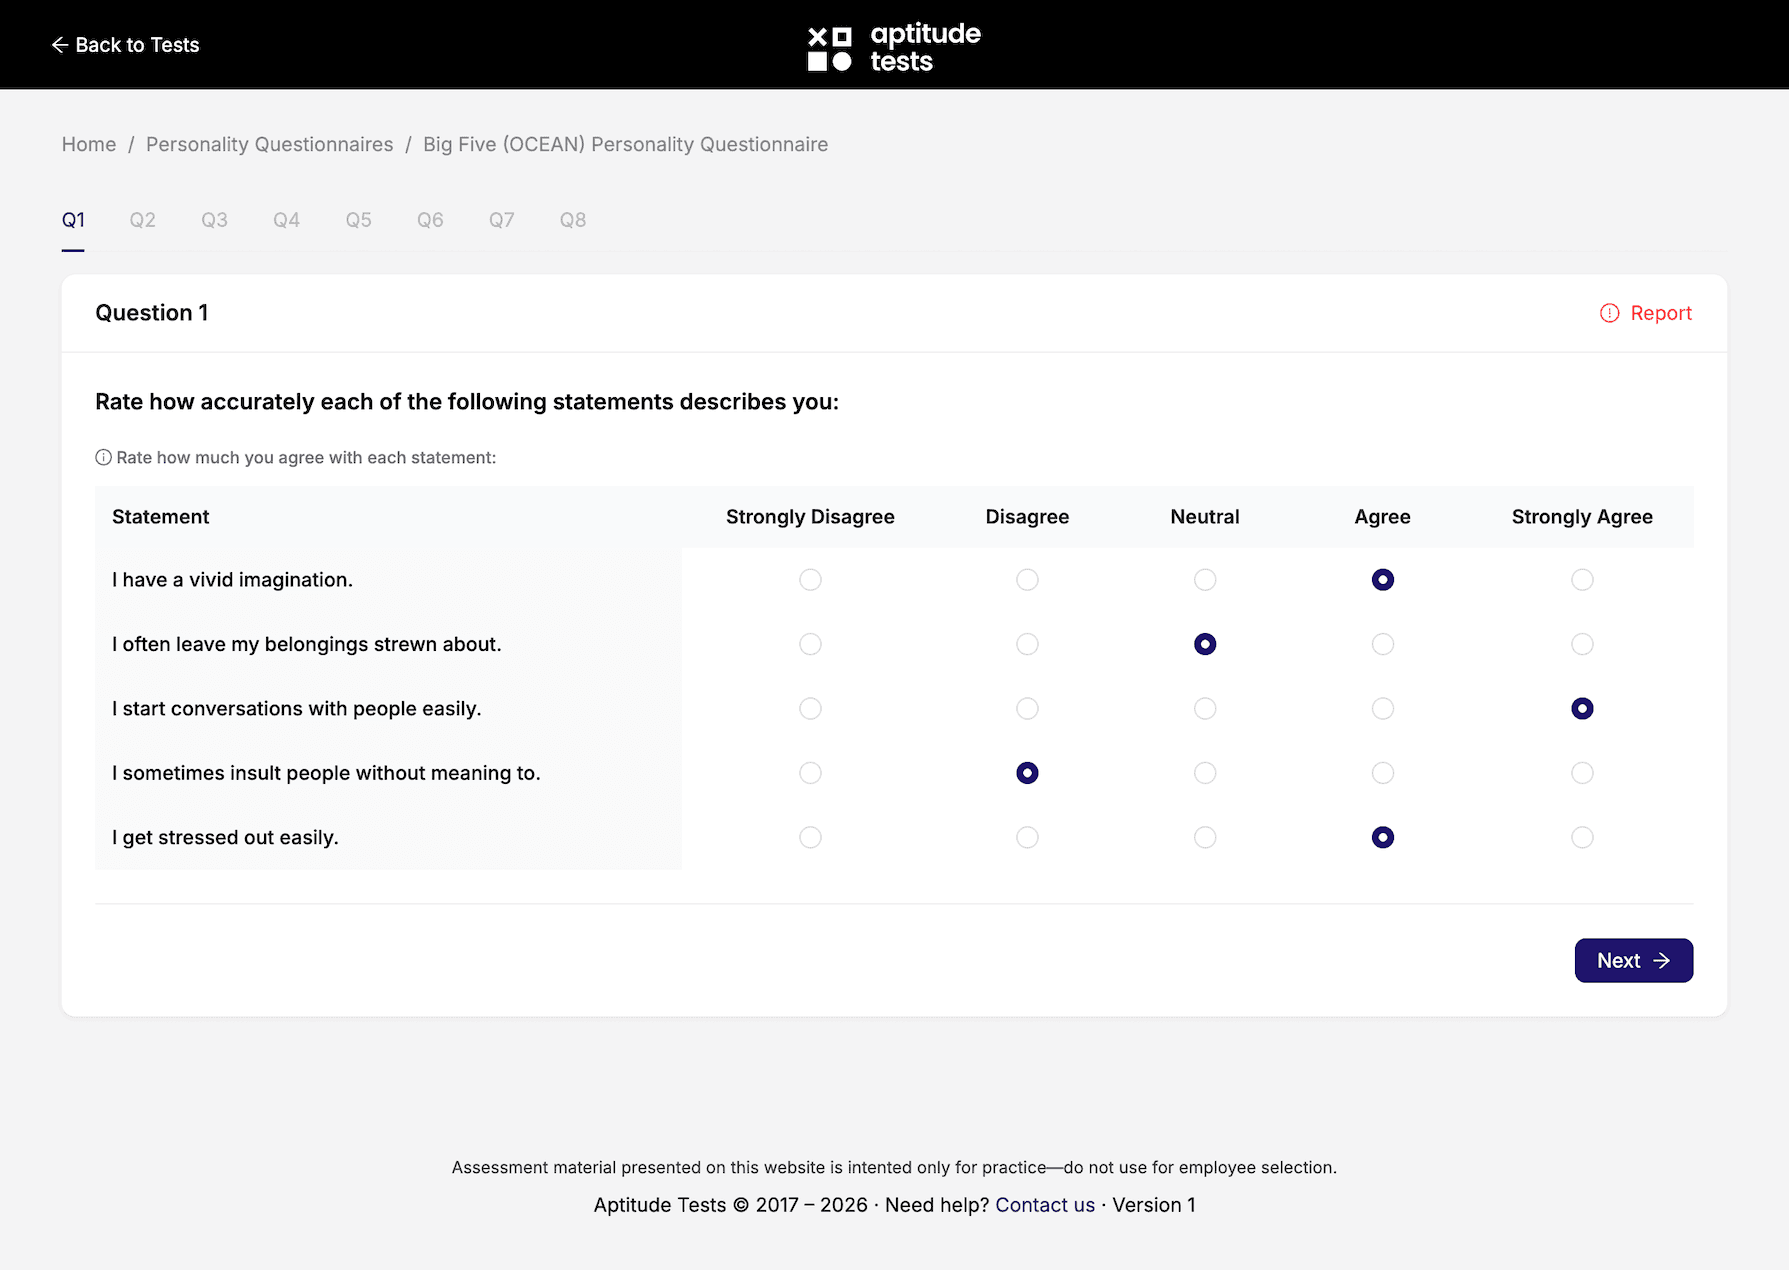Proceed with the Next button
Image resolution: width=1789 pixels, height=1270 pixels.
pyautogui.click(x=1634, y=960)
